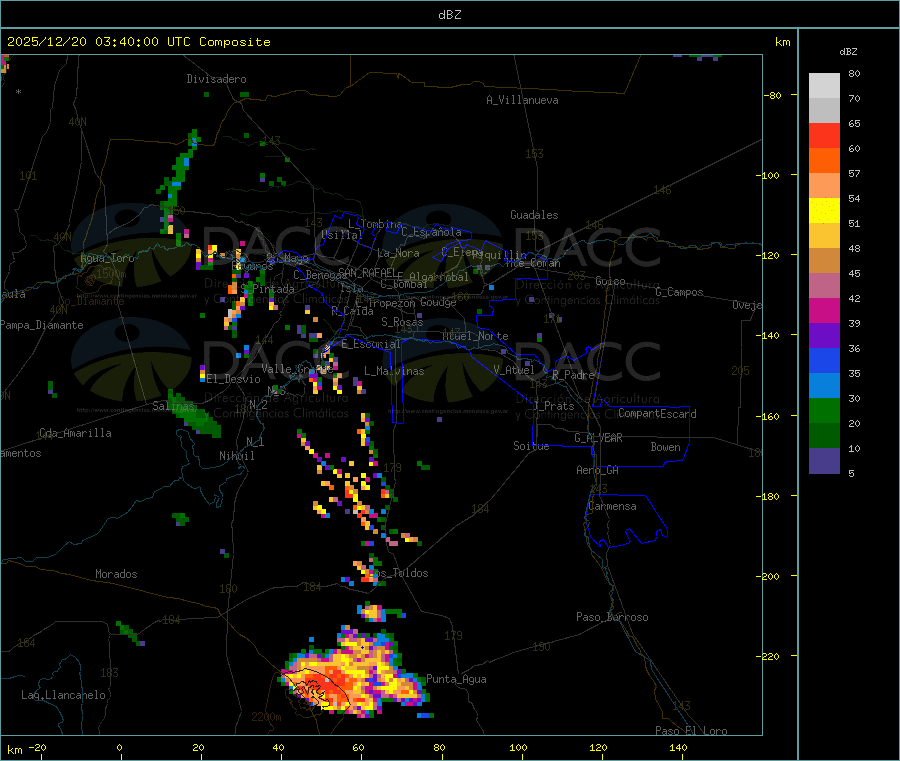Click the dBZ title at top center

tap(449, 14)
